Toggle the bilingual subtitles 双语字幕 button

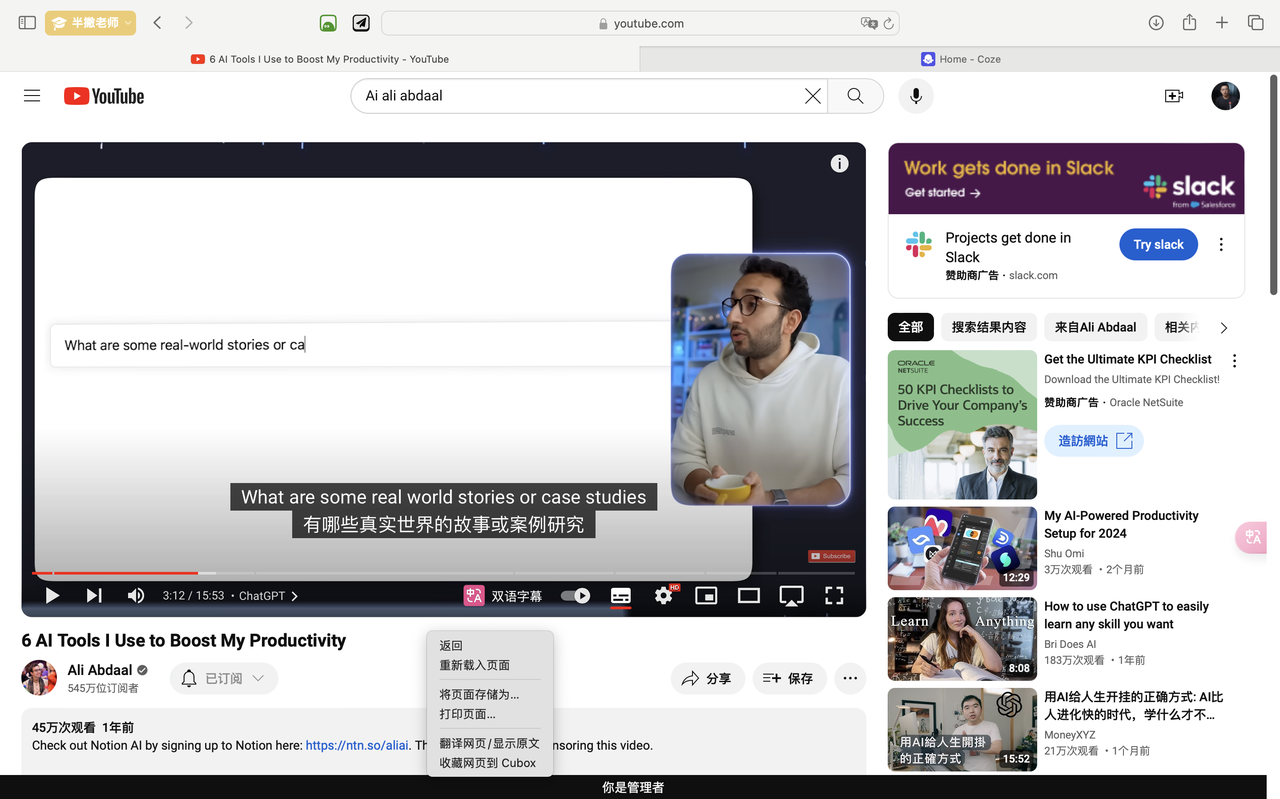coord(503,596)
